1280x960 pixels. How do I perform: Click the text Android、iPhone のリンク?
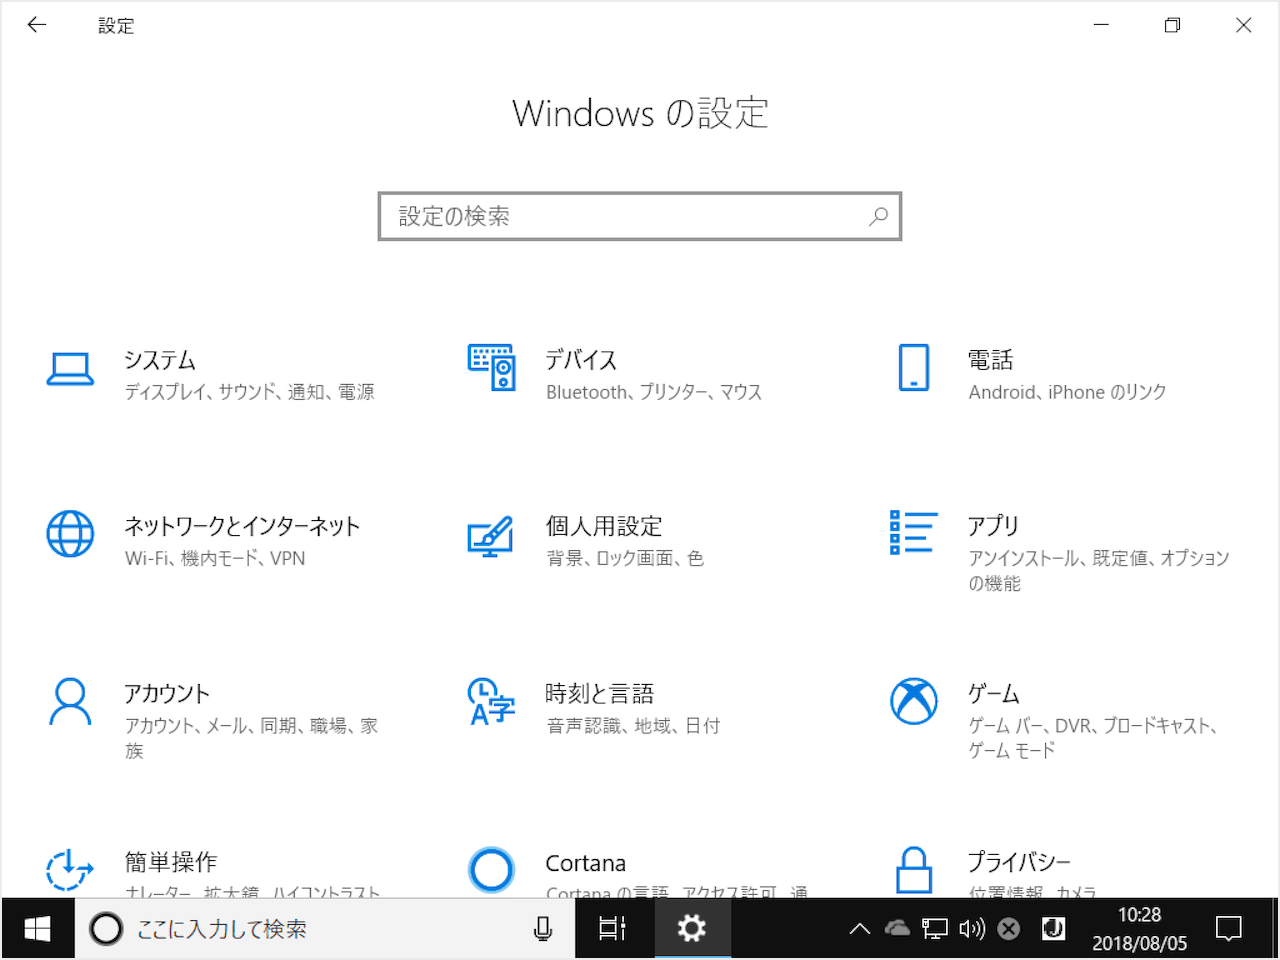tap(1067, 393)
